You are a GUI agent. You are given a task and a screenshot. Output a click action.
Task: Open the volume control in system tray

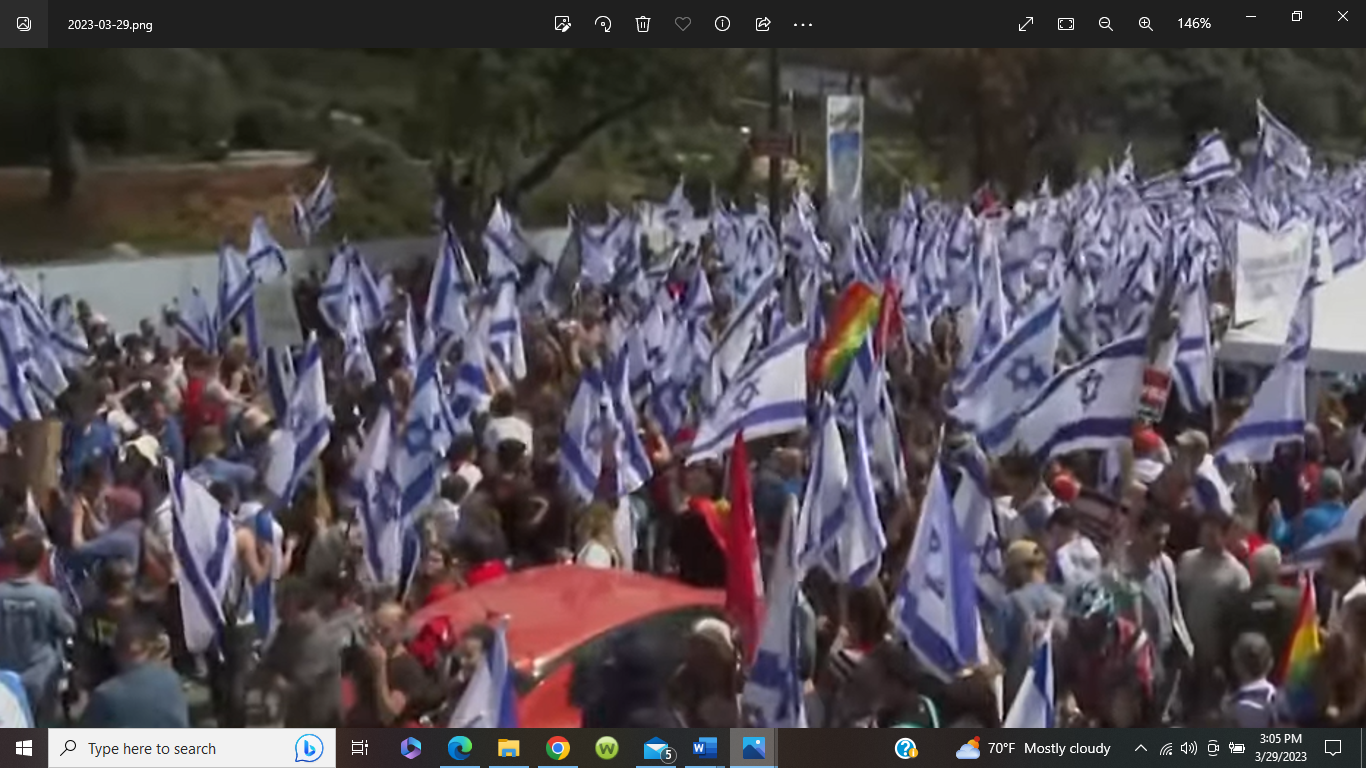tap(1189, 748)
